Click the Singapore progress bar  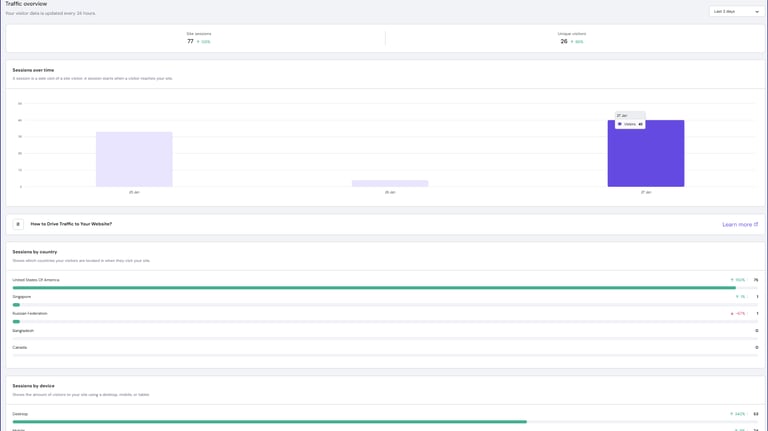pos(385,305)
